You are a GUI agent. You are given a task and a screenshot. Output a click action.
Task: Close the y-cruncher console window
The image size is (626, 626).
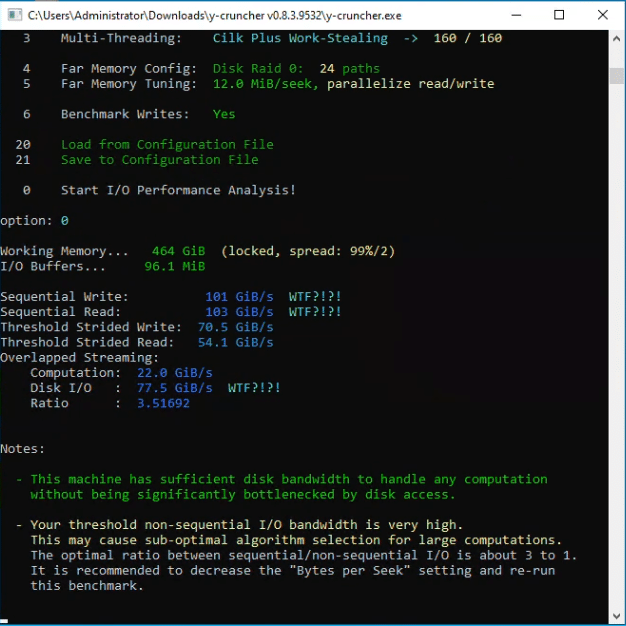tap(602, 15)
